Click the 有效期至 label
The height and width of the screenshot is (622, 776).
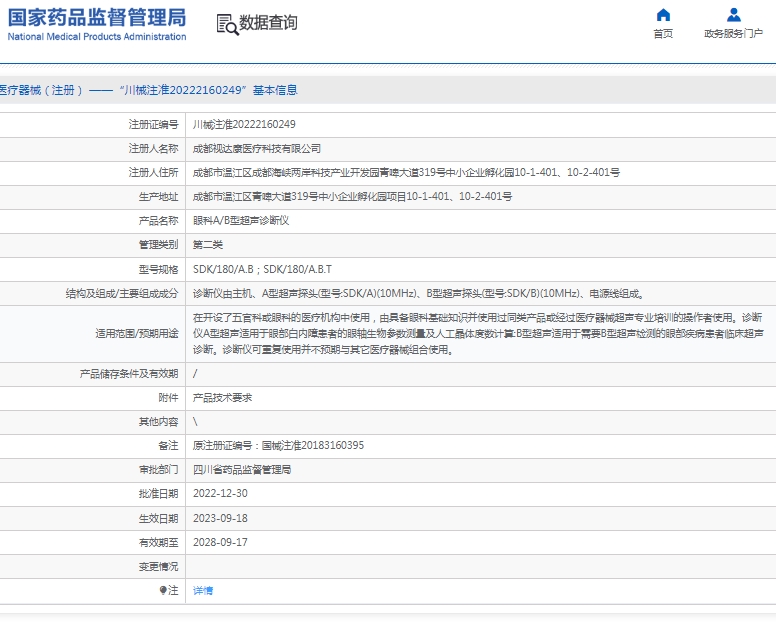[158, 542]
